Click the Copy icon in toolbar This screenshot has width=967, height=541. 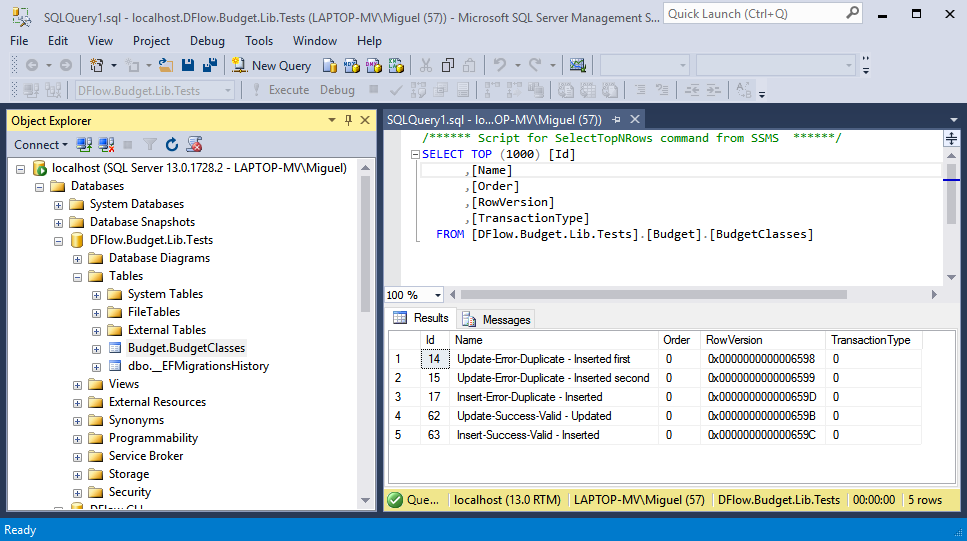click(448, 65)
